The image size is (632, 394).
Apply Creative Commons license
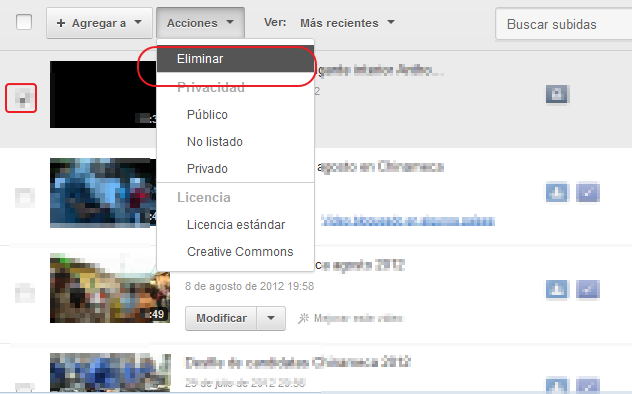coord(240,251)
